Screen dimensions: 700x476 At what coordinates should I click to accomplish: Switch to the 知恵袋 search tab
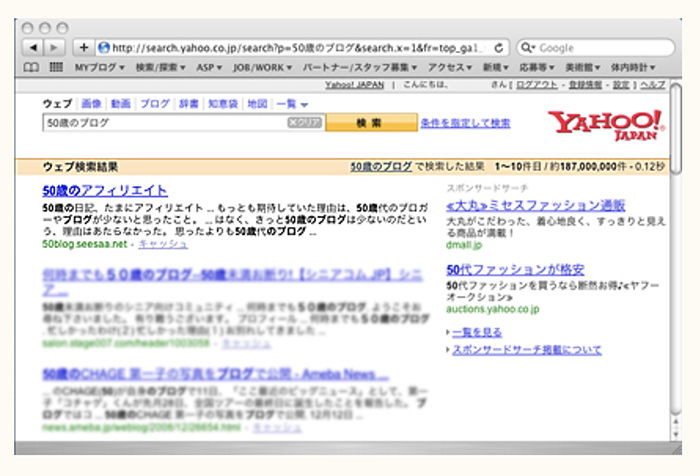223,104
